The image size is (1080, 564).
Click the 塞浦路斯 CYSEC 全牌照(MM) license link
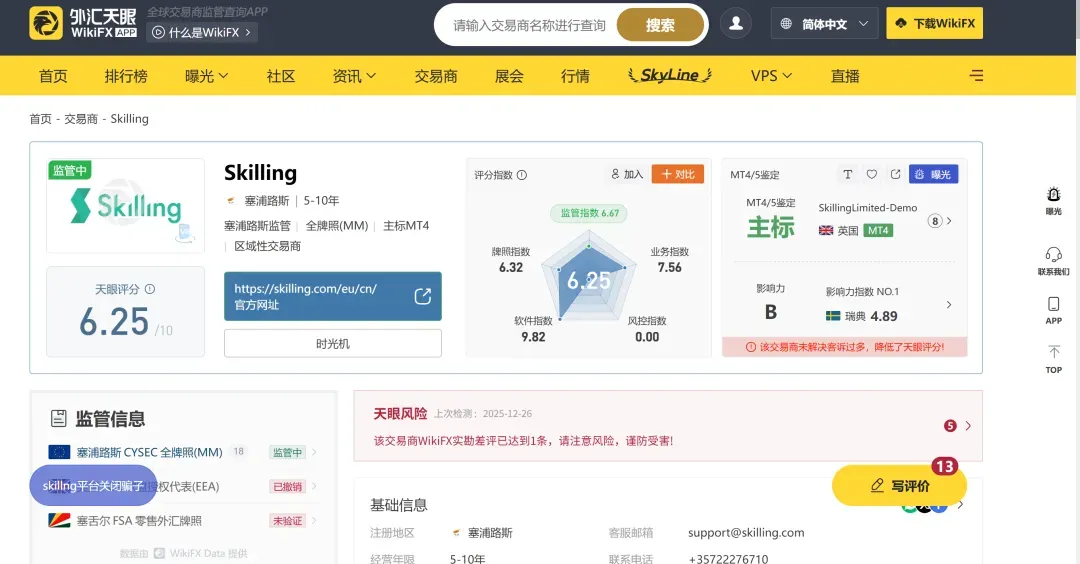click(149, 452)
